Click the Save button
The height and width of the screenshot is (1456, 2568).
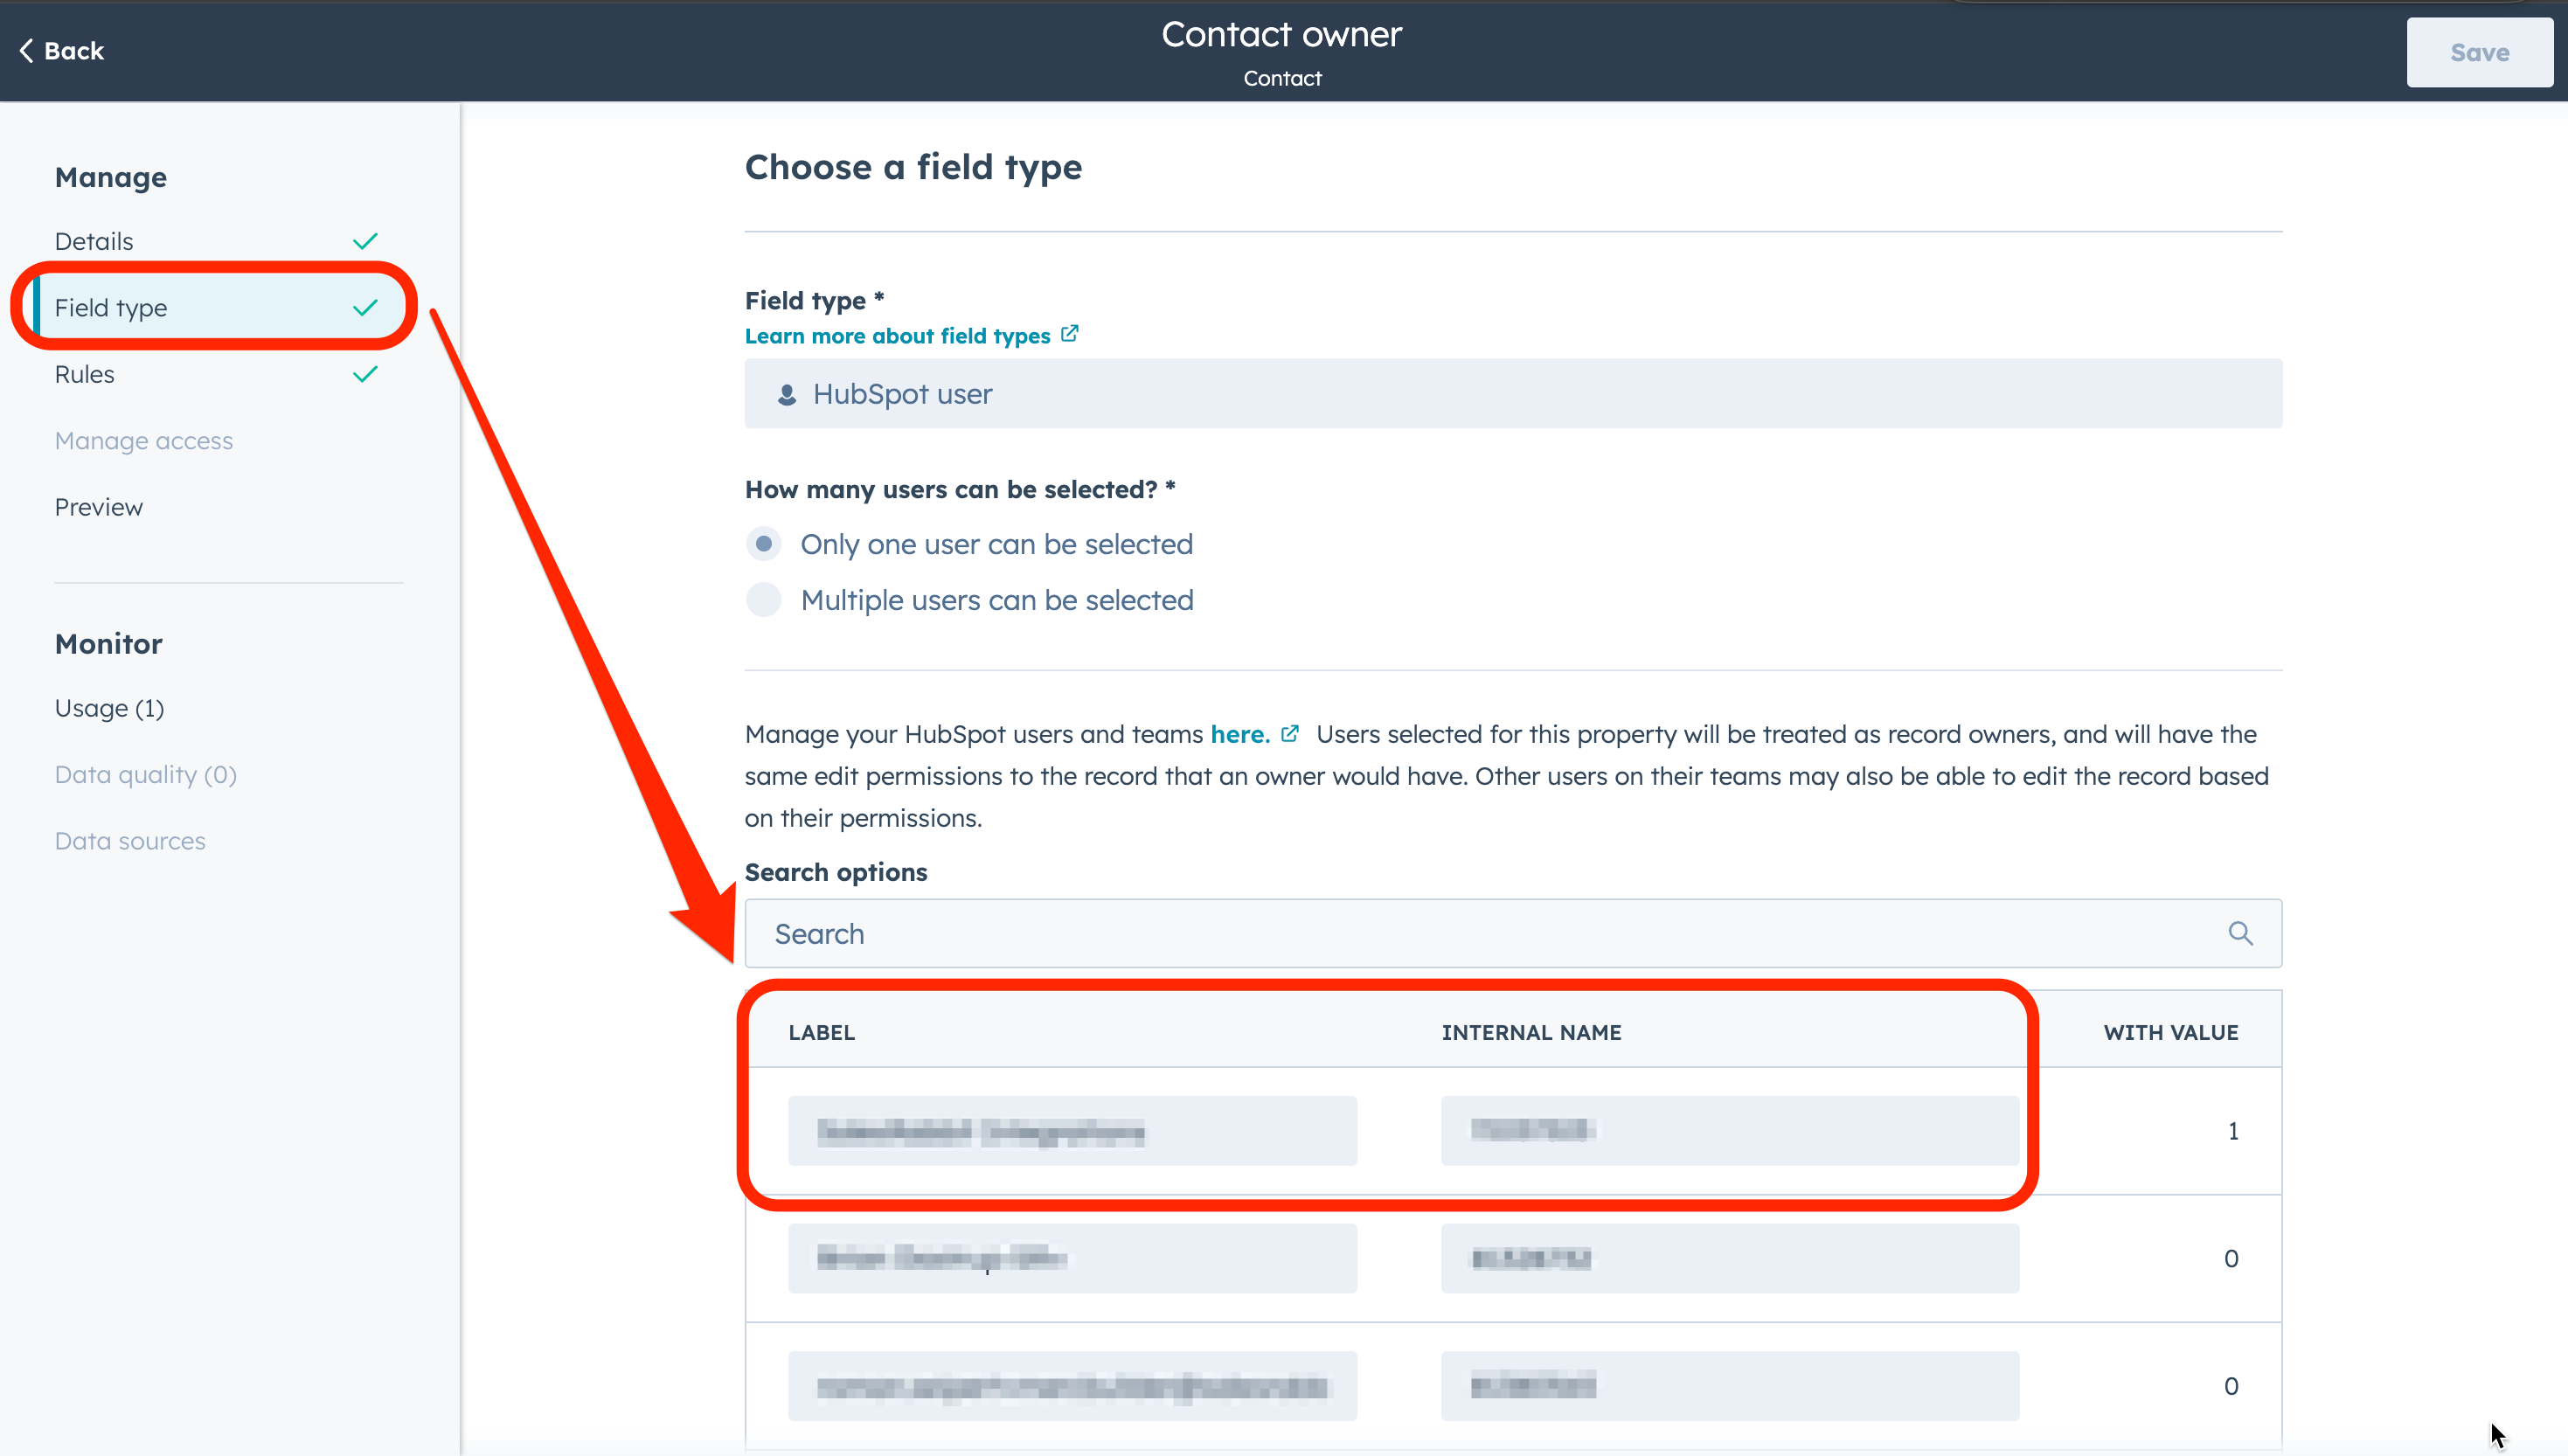(x=2478, y=53)
